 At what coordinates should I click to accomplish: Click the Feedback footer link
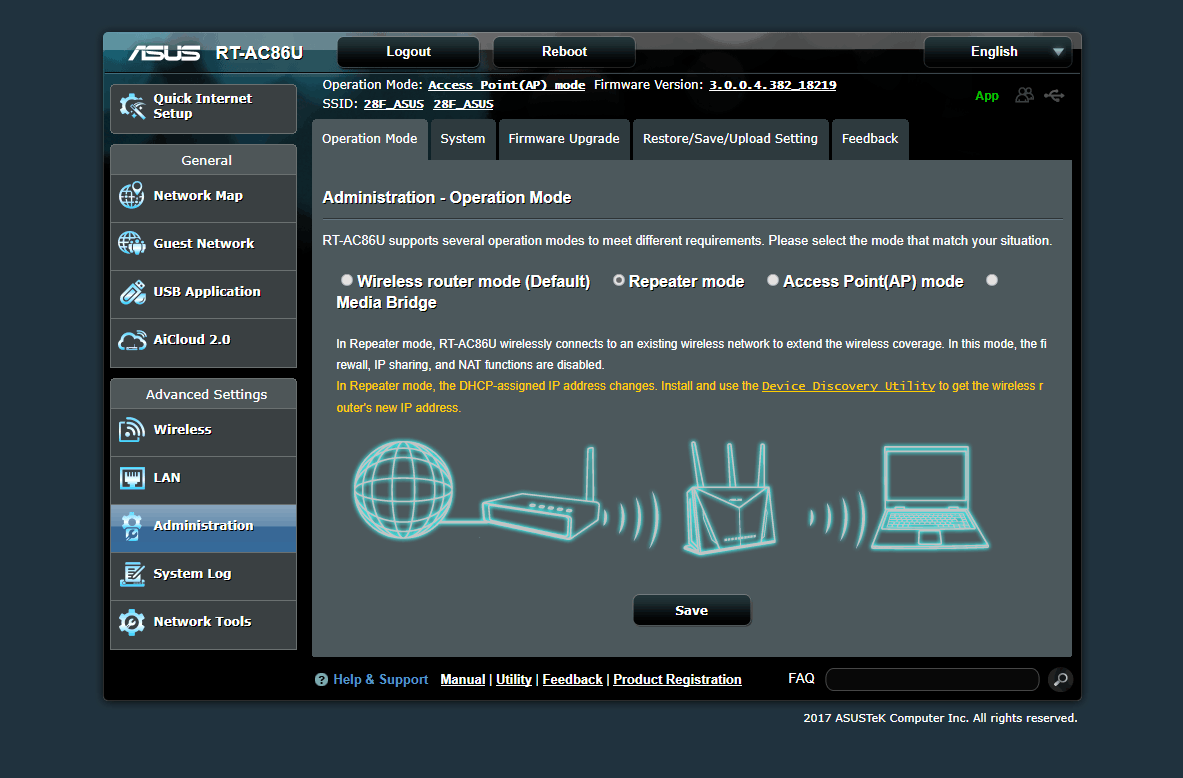pyautogui.click(x=573, y=680)
